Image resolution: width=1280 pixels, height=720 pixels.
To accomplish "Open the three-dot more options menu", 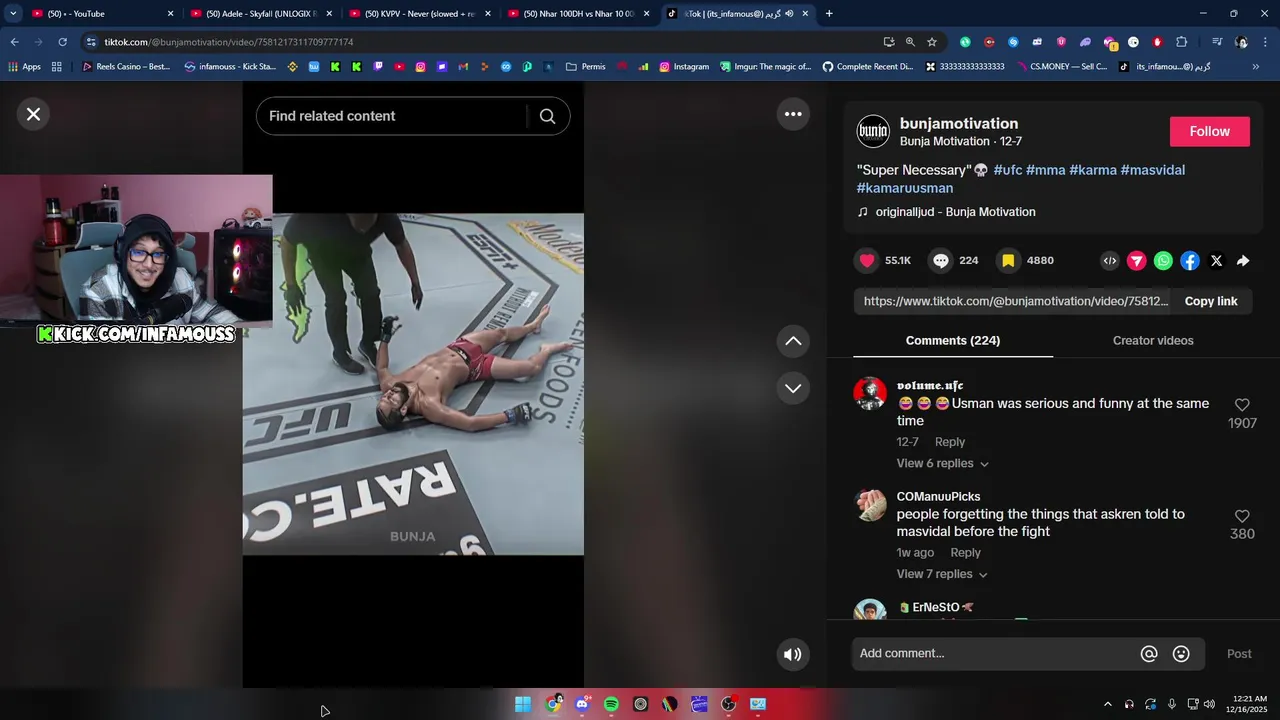I will [x=793, y=114].
